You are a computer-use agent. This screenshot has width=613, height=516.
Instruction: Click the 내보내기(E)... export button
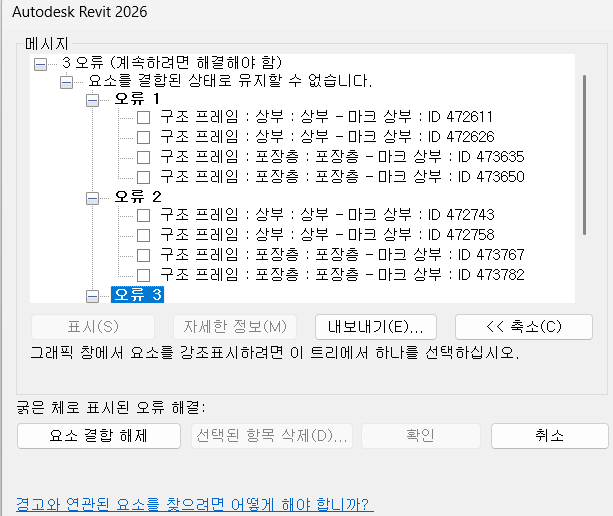(376, 327)
